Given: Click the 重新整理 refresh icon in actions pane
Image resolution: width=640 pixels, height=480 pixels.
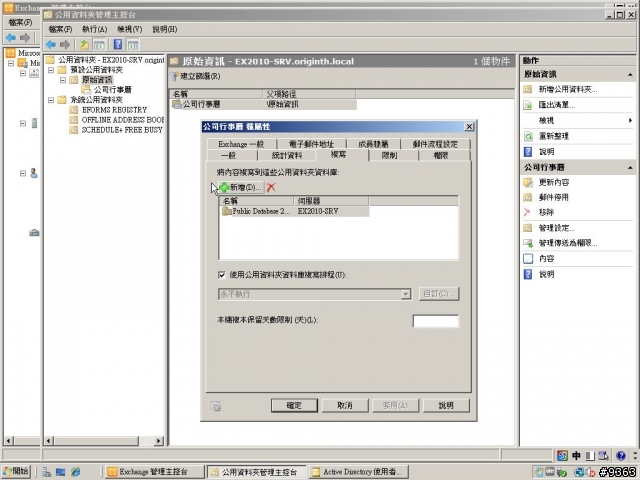Looking at the screenshot, I should [x=528, y=136].
